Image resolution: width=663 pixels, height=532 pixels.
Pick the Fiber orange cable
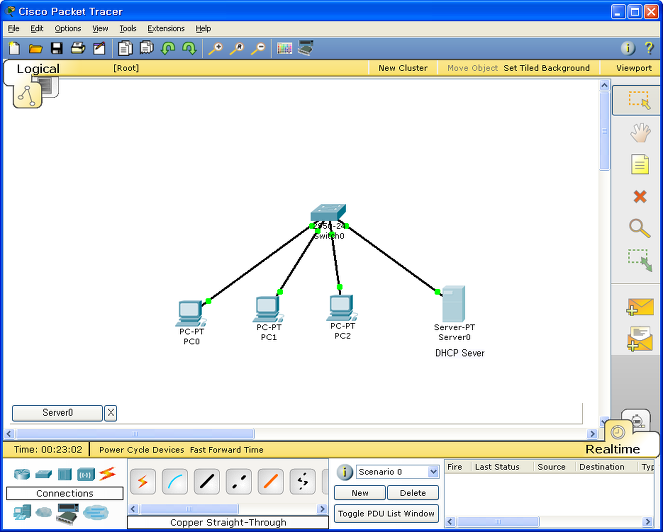(x=271, y=482)
